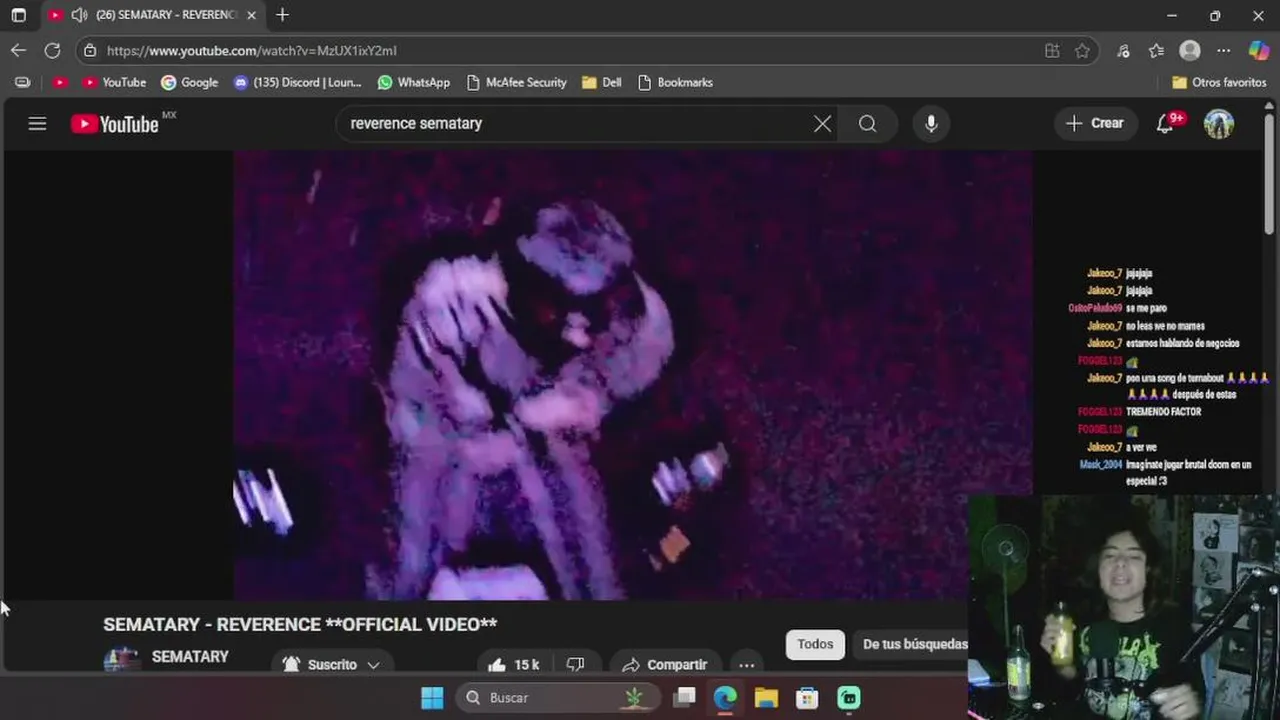This screenshot has height=720, width=1280.
Task: Open the Bookmarks page shortcut
Action: (x=675, y=82)
